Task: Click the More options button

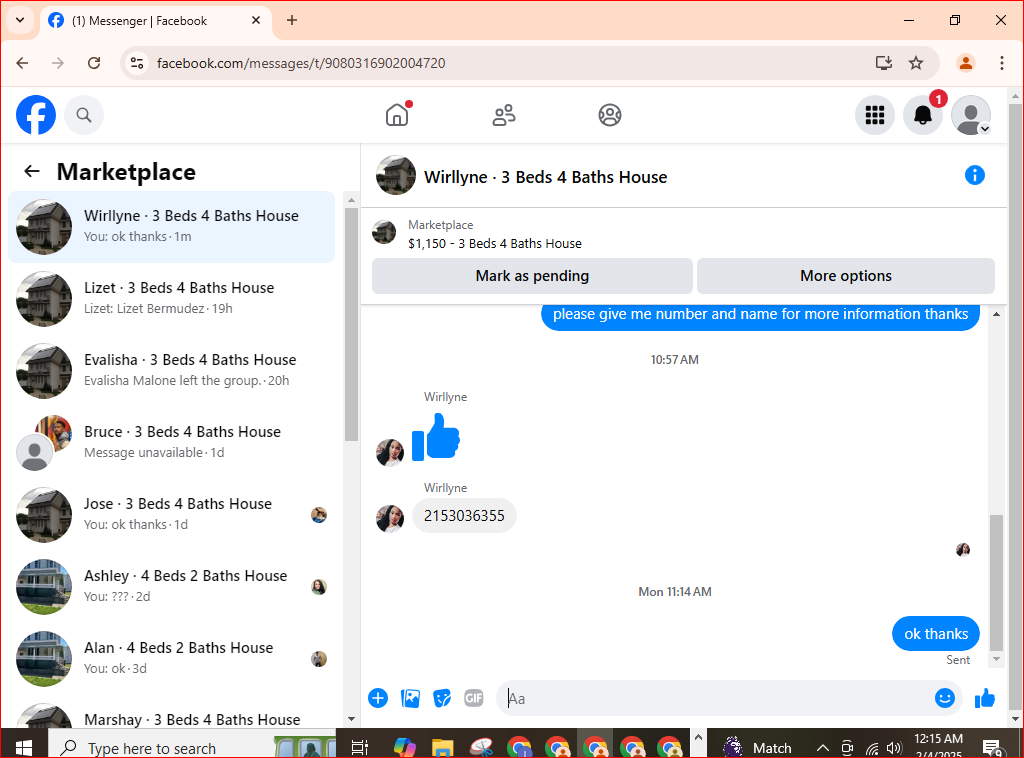Action: tap(846, 276)
